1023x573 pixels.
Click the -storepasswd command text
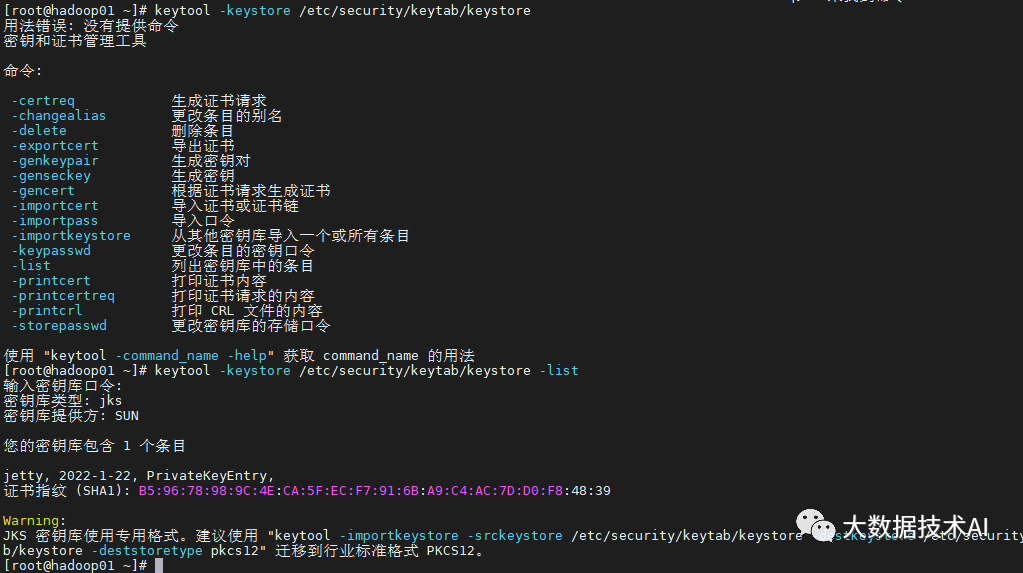point(59,326)
